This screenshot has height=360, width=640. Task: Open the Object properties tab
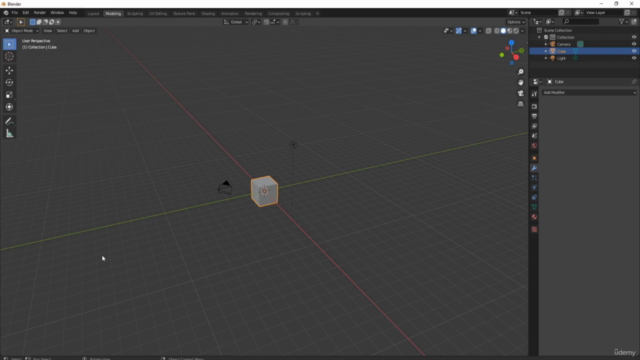pyautogui.click(x=534, y=158)
